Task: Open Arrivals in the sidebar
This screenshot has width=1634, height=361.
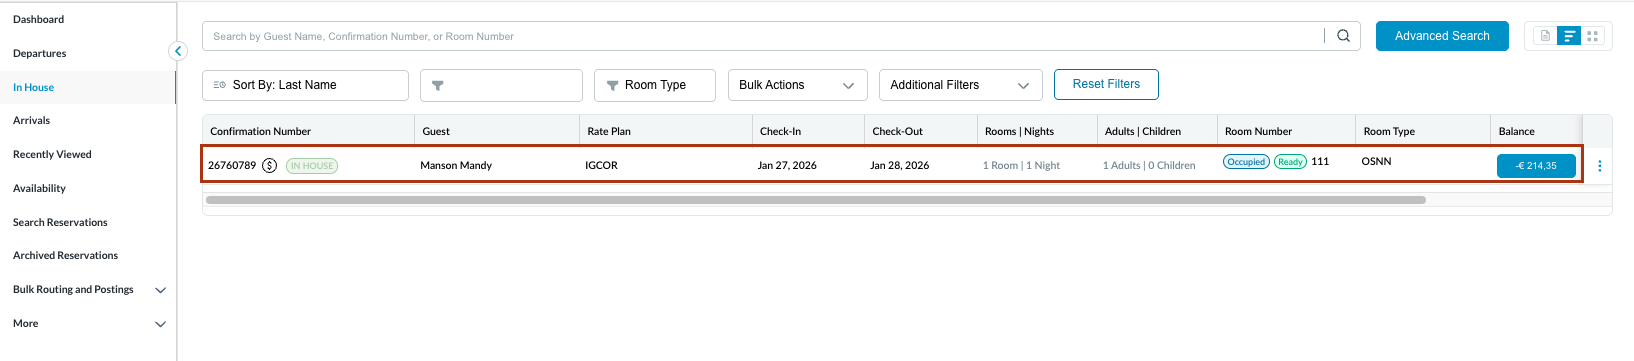Action: click(x=31, y=120)
